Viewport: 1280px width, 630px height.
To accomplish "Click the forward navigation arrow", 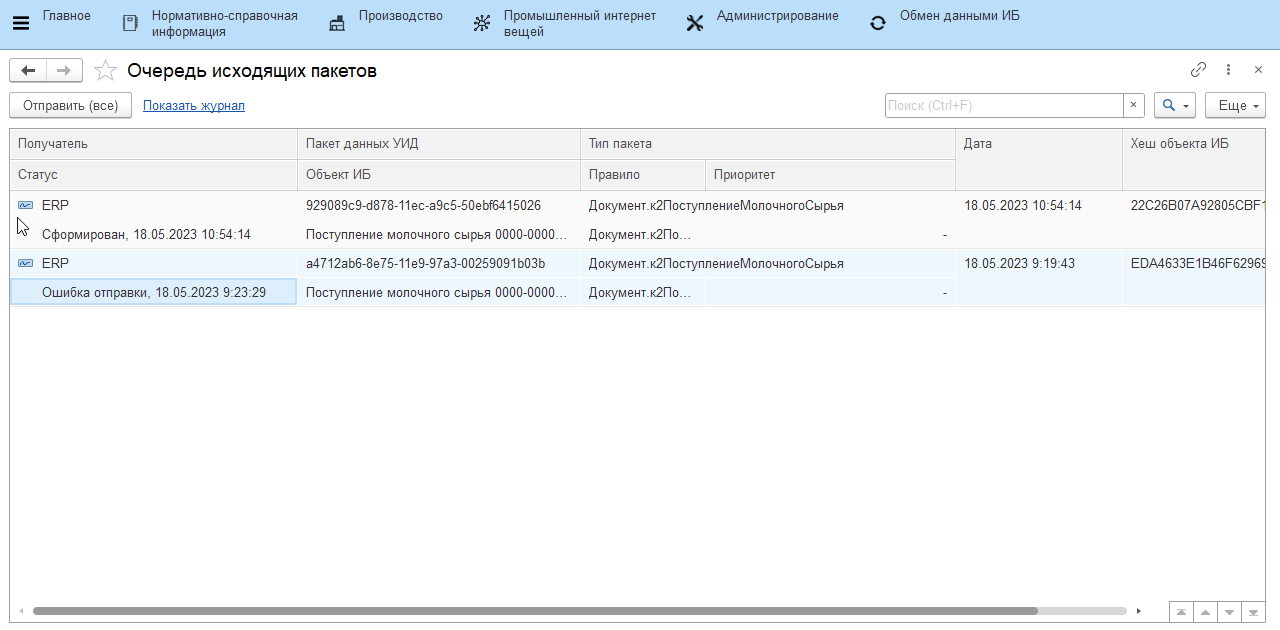I will pyautogui.click(x=63, y=70).
